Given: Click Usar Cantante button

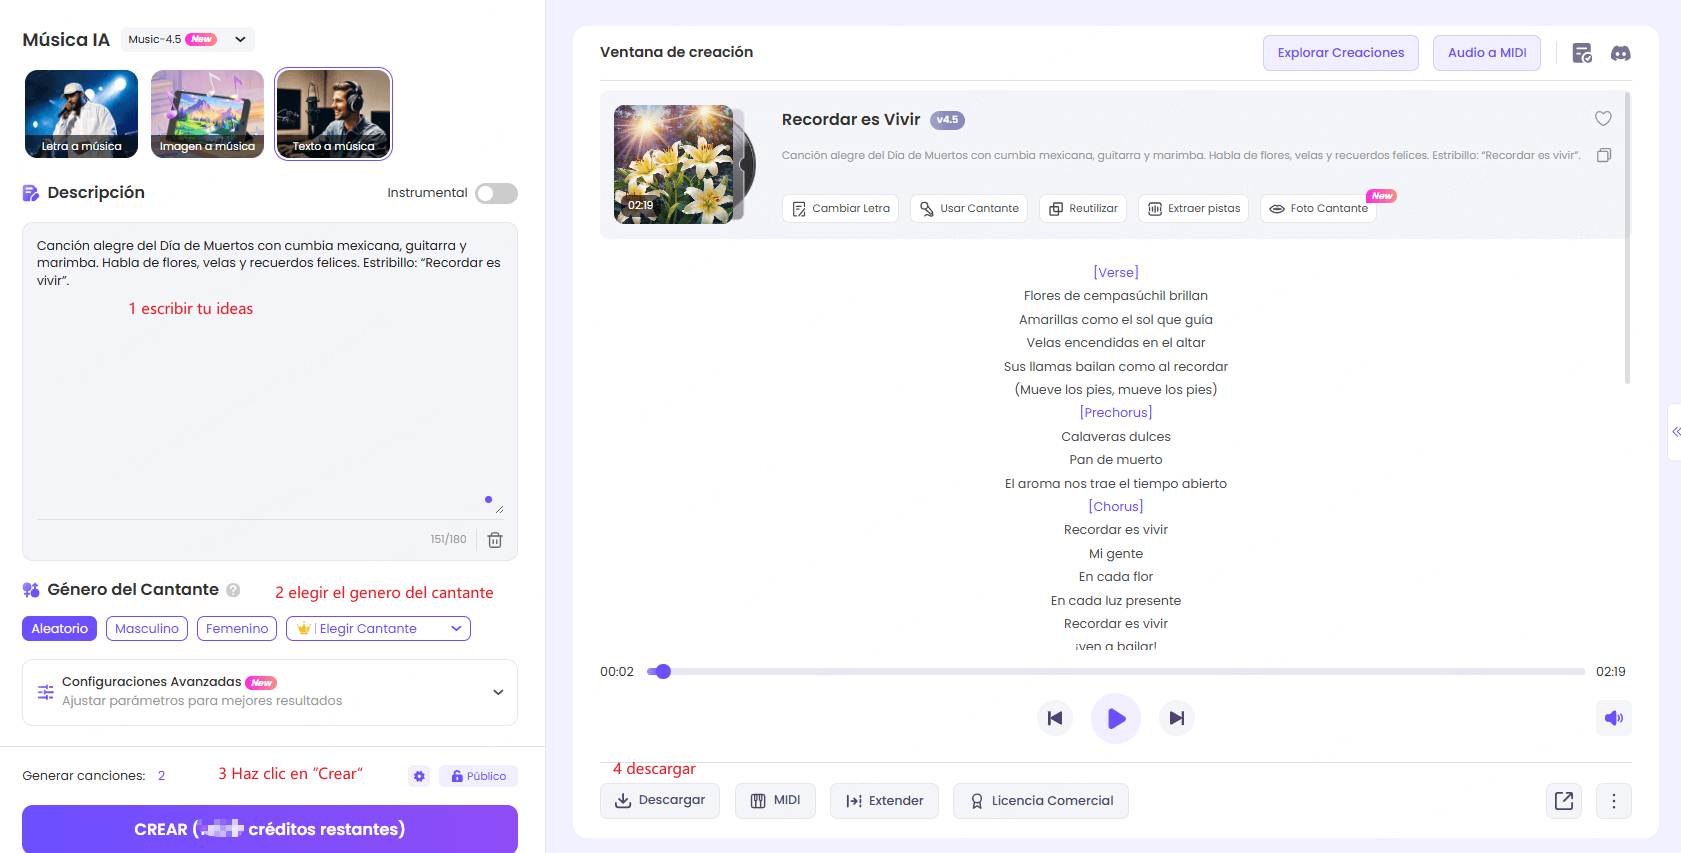Looking at the screenshot, I should [x=969, y=208].
